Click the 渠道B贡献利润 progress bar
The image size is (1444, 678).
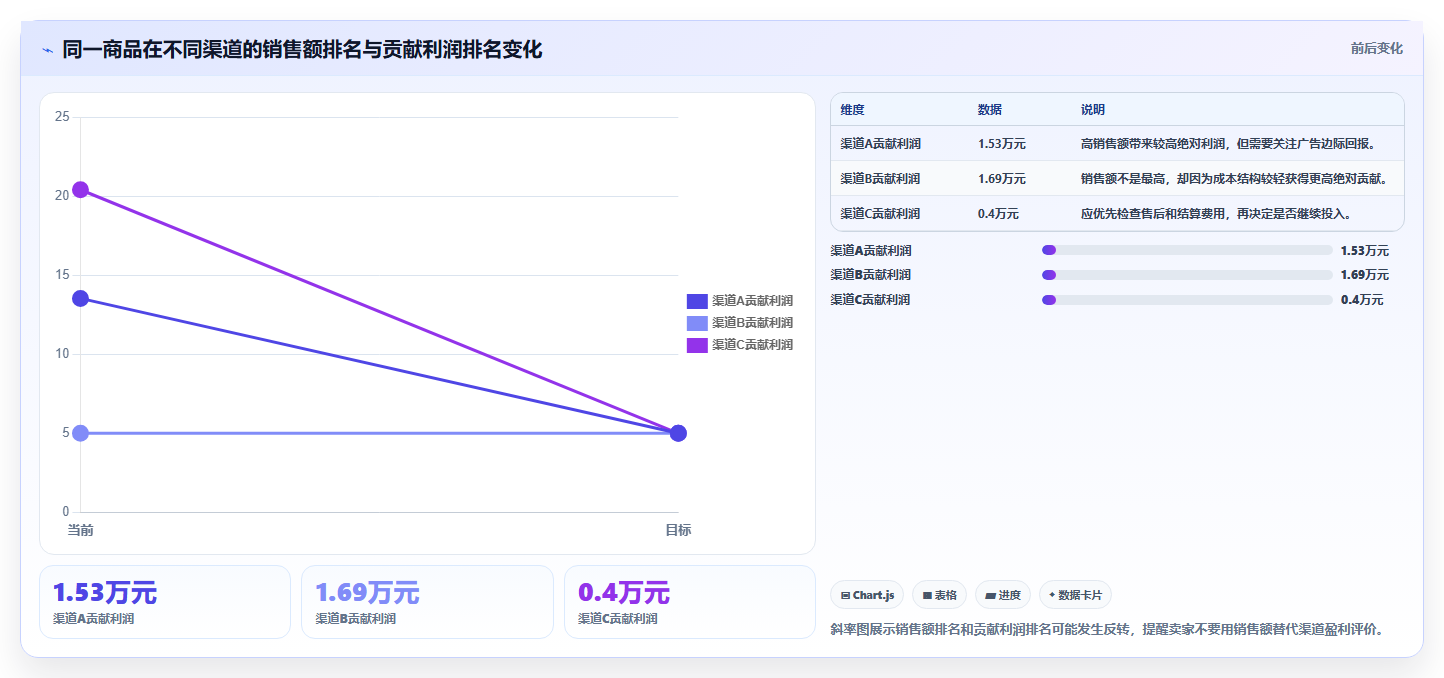pos(1187,275)
